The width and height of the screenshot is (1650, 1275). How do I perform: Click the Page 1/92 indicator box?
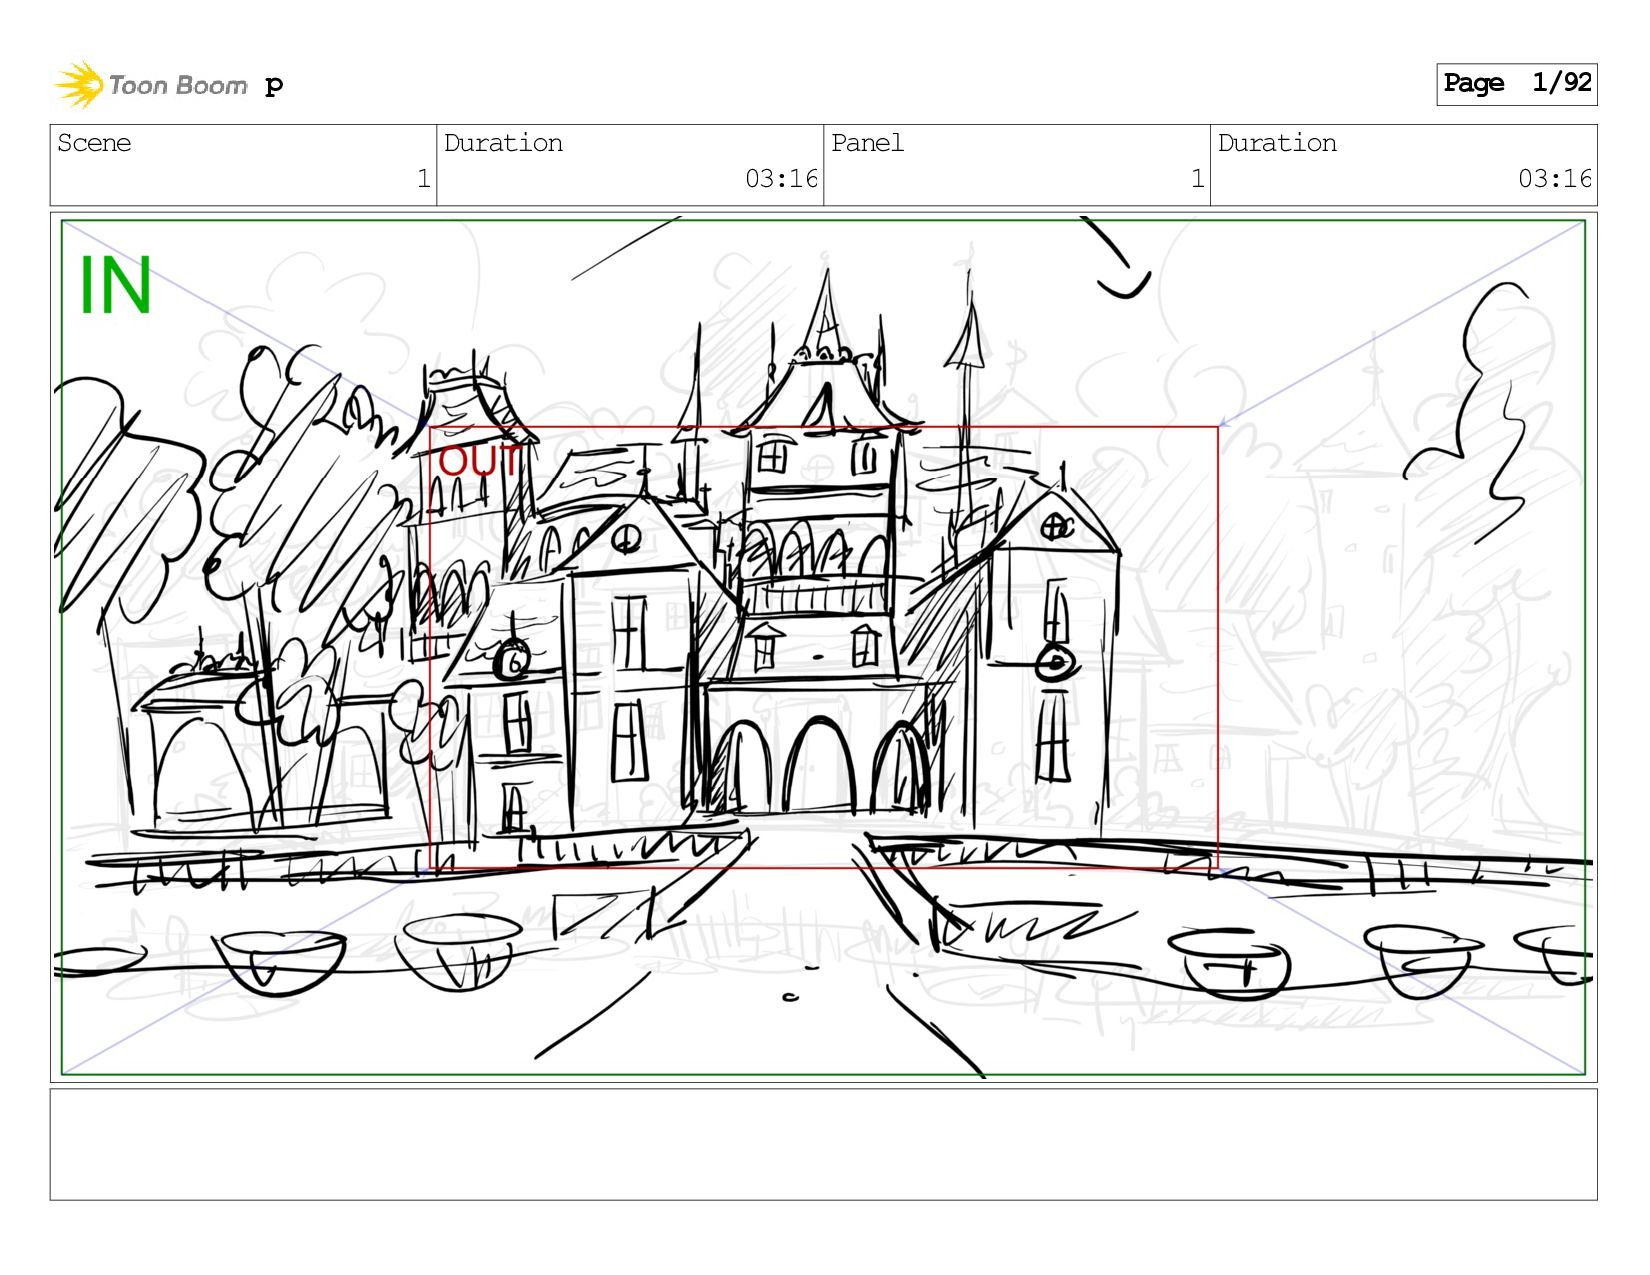pyautogui.click(x=1516, y=84)
